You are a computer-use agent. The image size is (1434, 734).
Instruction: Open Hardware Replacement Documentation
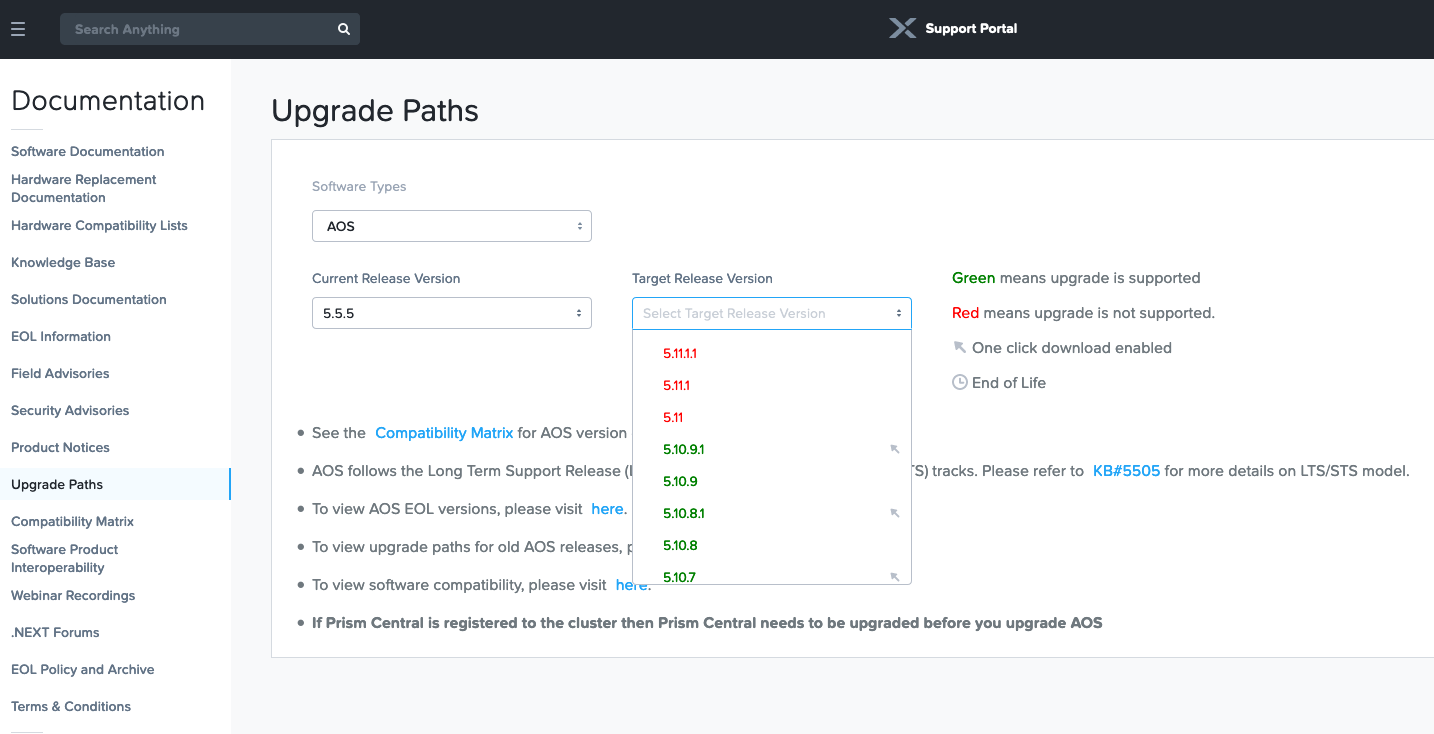[84, 189]
